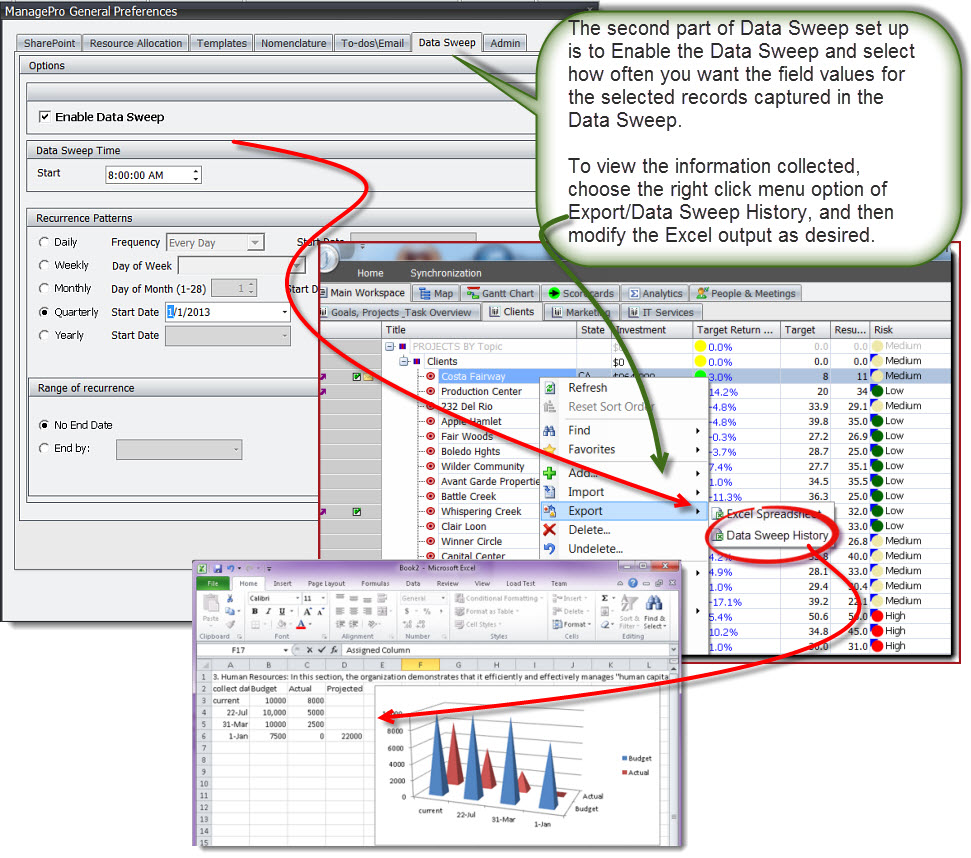Open Sort & Filter in Excel's Editing group
971x858 pixels.
(x=630, y=610)
